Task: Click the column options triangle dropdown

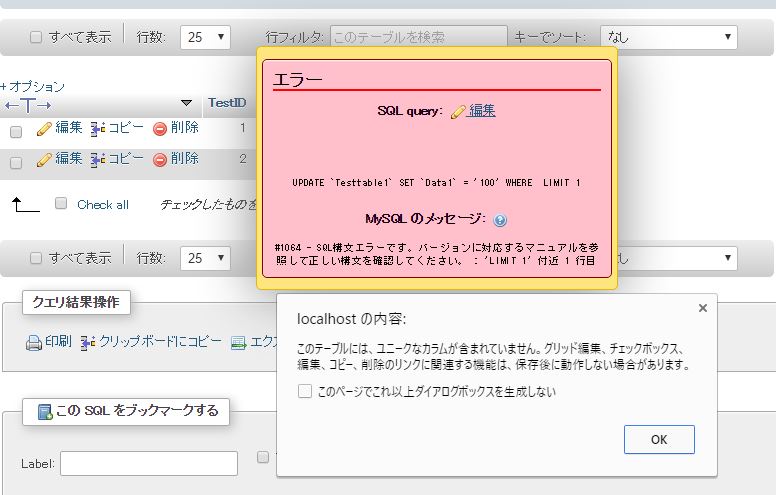Action: click(186, 103)
